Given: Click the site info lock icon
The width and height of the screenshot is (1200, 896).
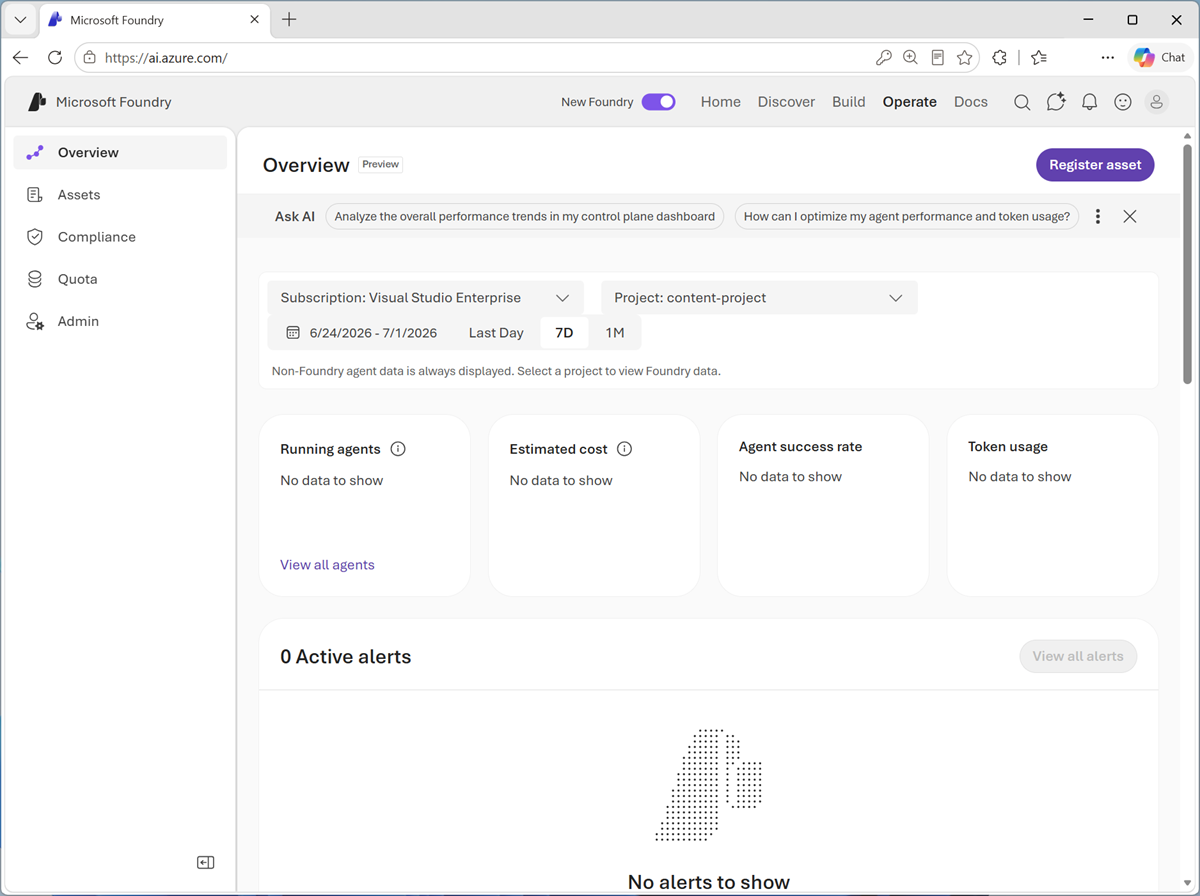Looking at the screenshot, I should (x=90, y=58).
